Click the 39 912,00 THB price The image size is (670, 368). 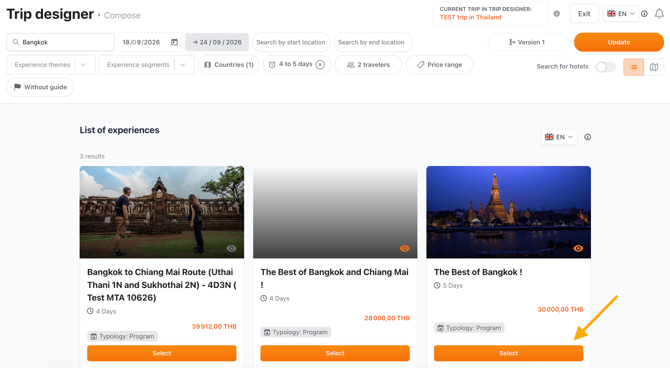coord(214,327)
